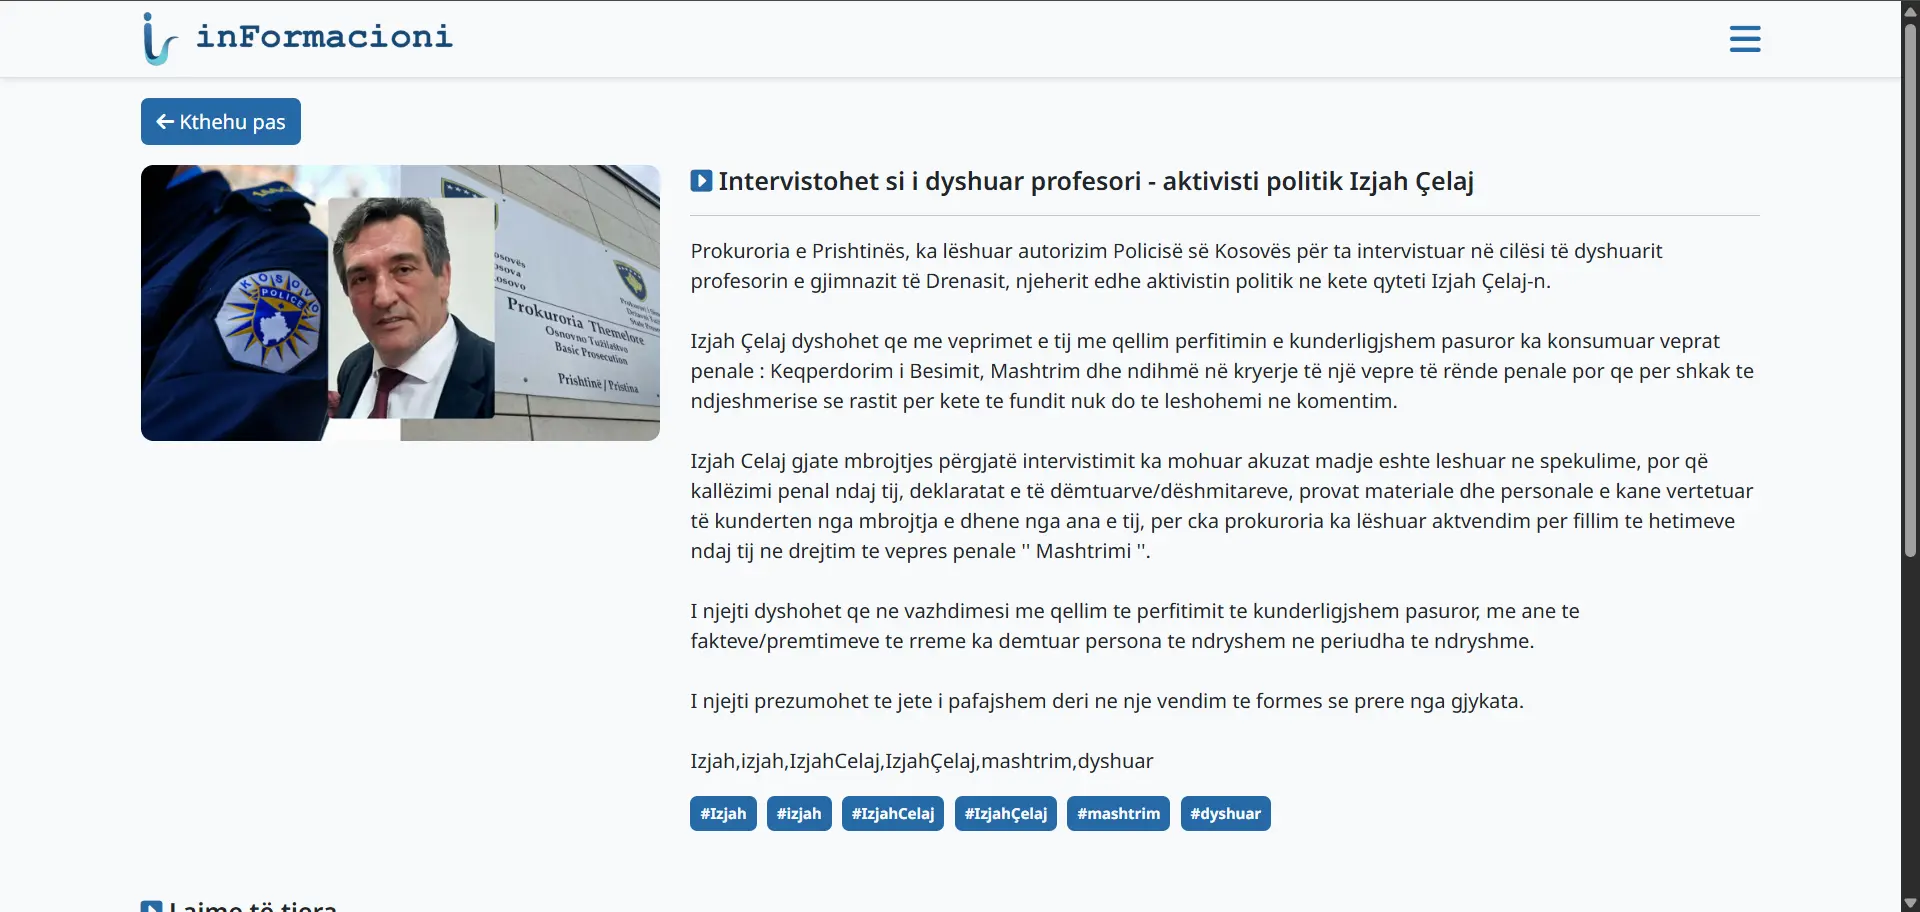Open the inFormacioni site title link
This screenshot has height=912, width=1920.
point(324,37)
